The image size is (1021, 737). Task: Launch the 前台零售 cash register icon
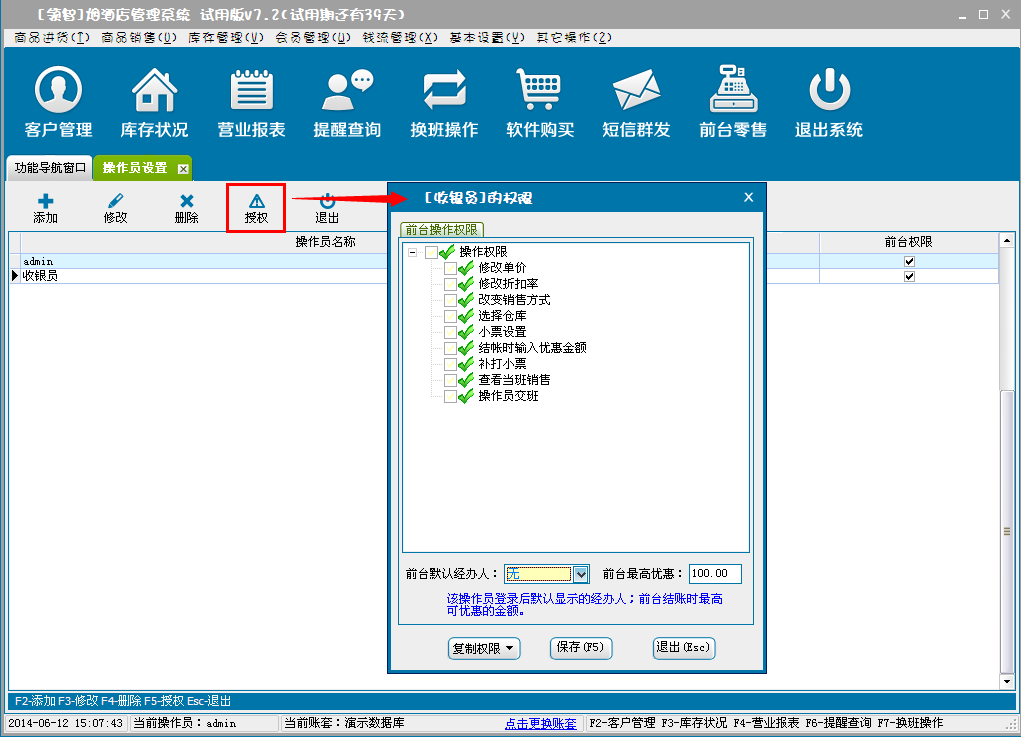pyautogui.click(x=733, y=92)
